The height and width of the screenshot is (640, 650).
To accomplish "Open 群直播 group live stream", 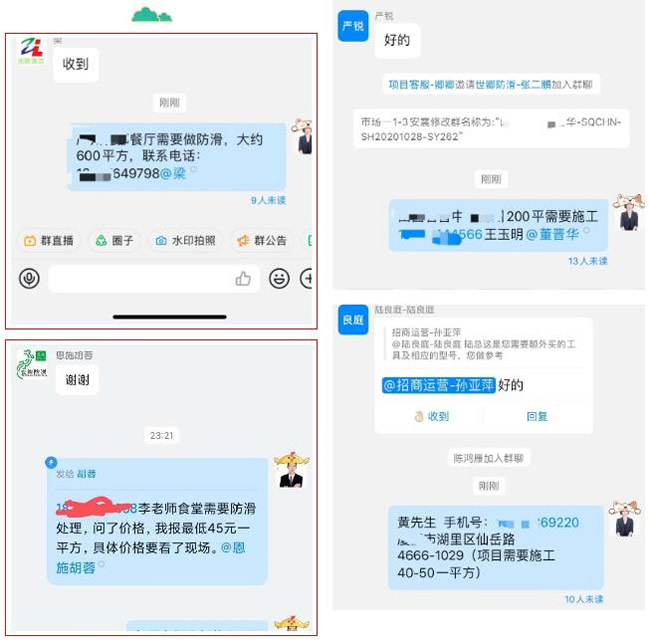I will coord(49,240).
